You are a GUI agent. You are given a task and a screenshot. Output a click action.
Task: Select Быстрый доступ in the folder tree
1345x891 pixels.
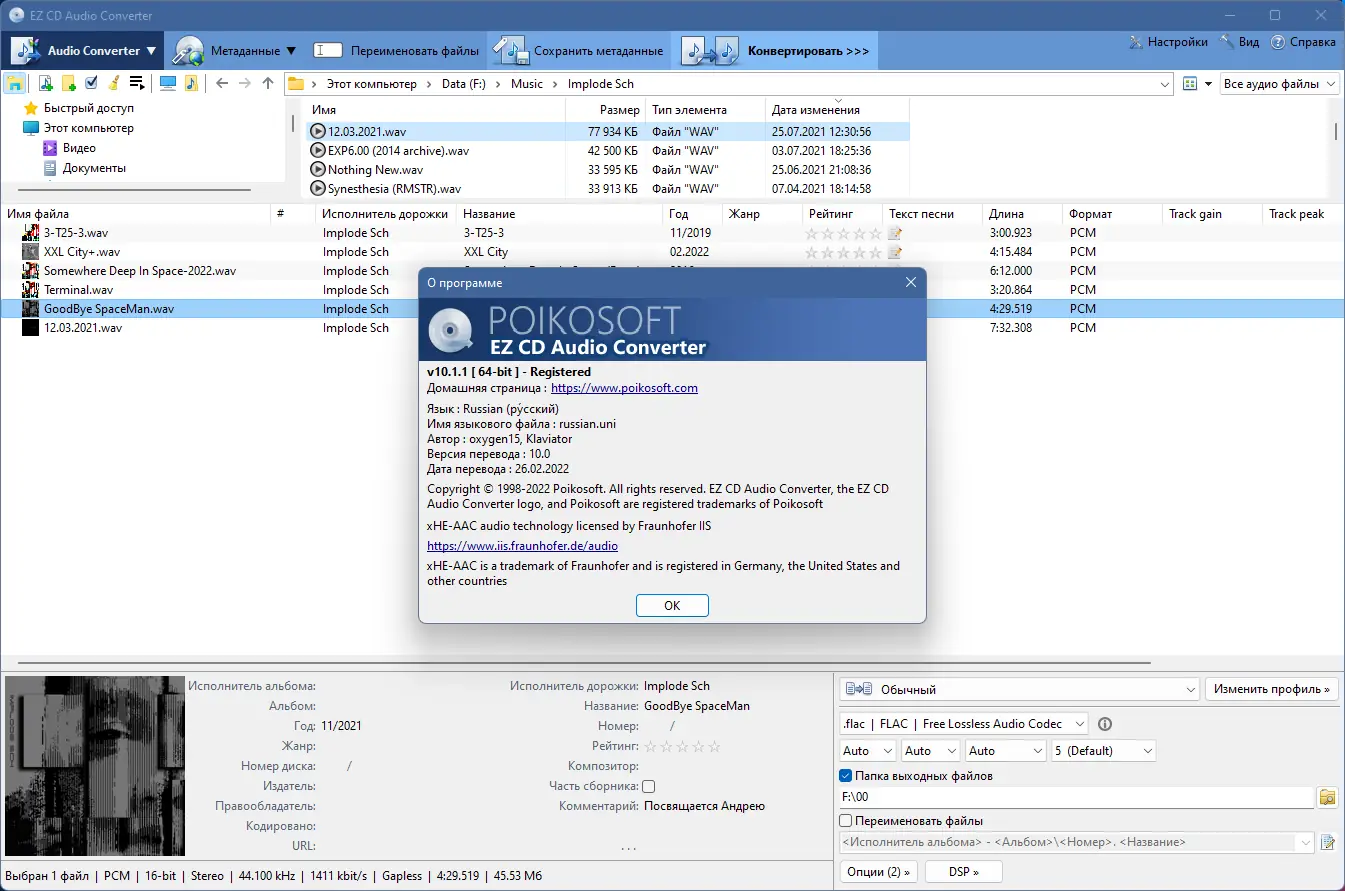tap(88, 108)
